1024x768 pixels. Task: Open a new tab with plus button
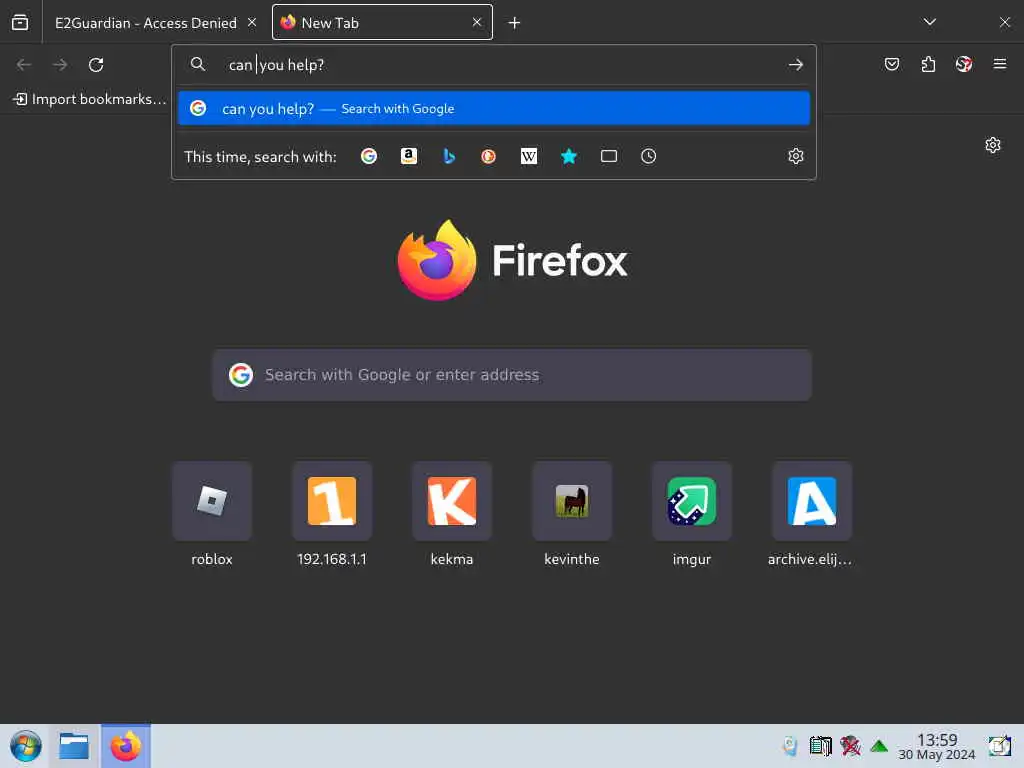coord(515,23)
